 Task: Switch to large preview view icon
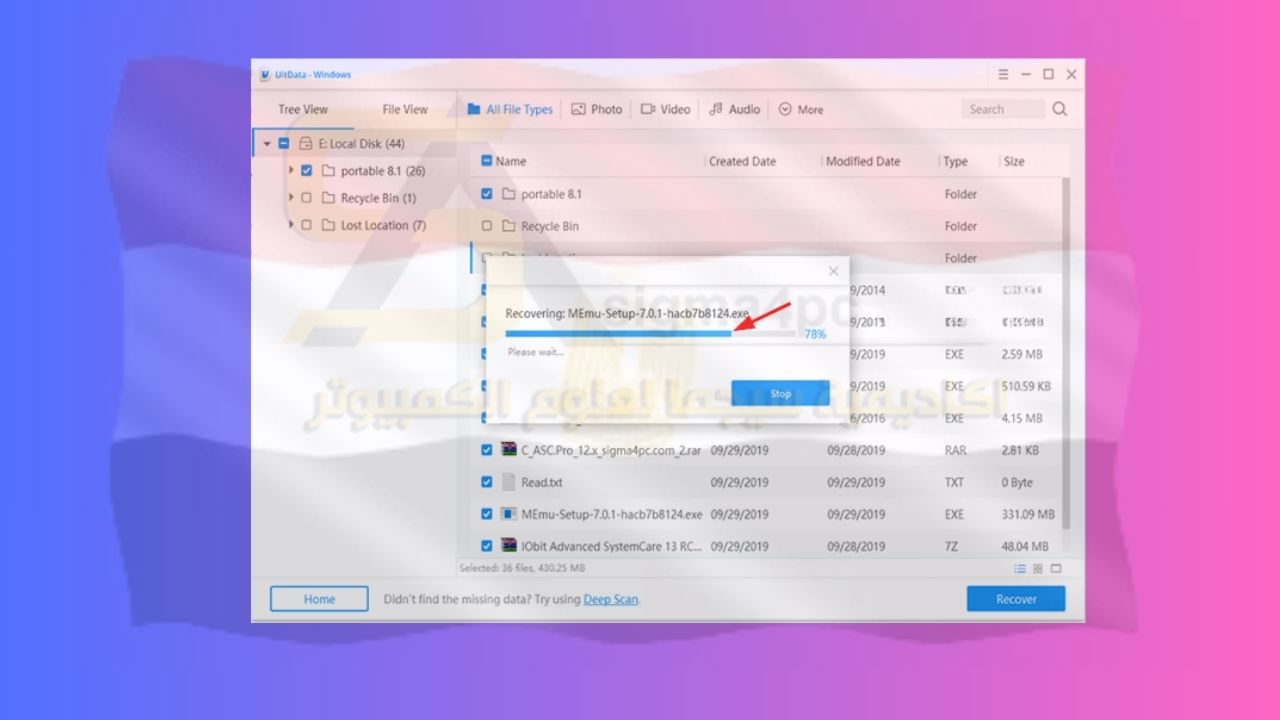(x=1056, y=568)
